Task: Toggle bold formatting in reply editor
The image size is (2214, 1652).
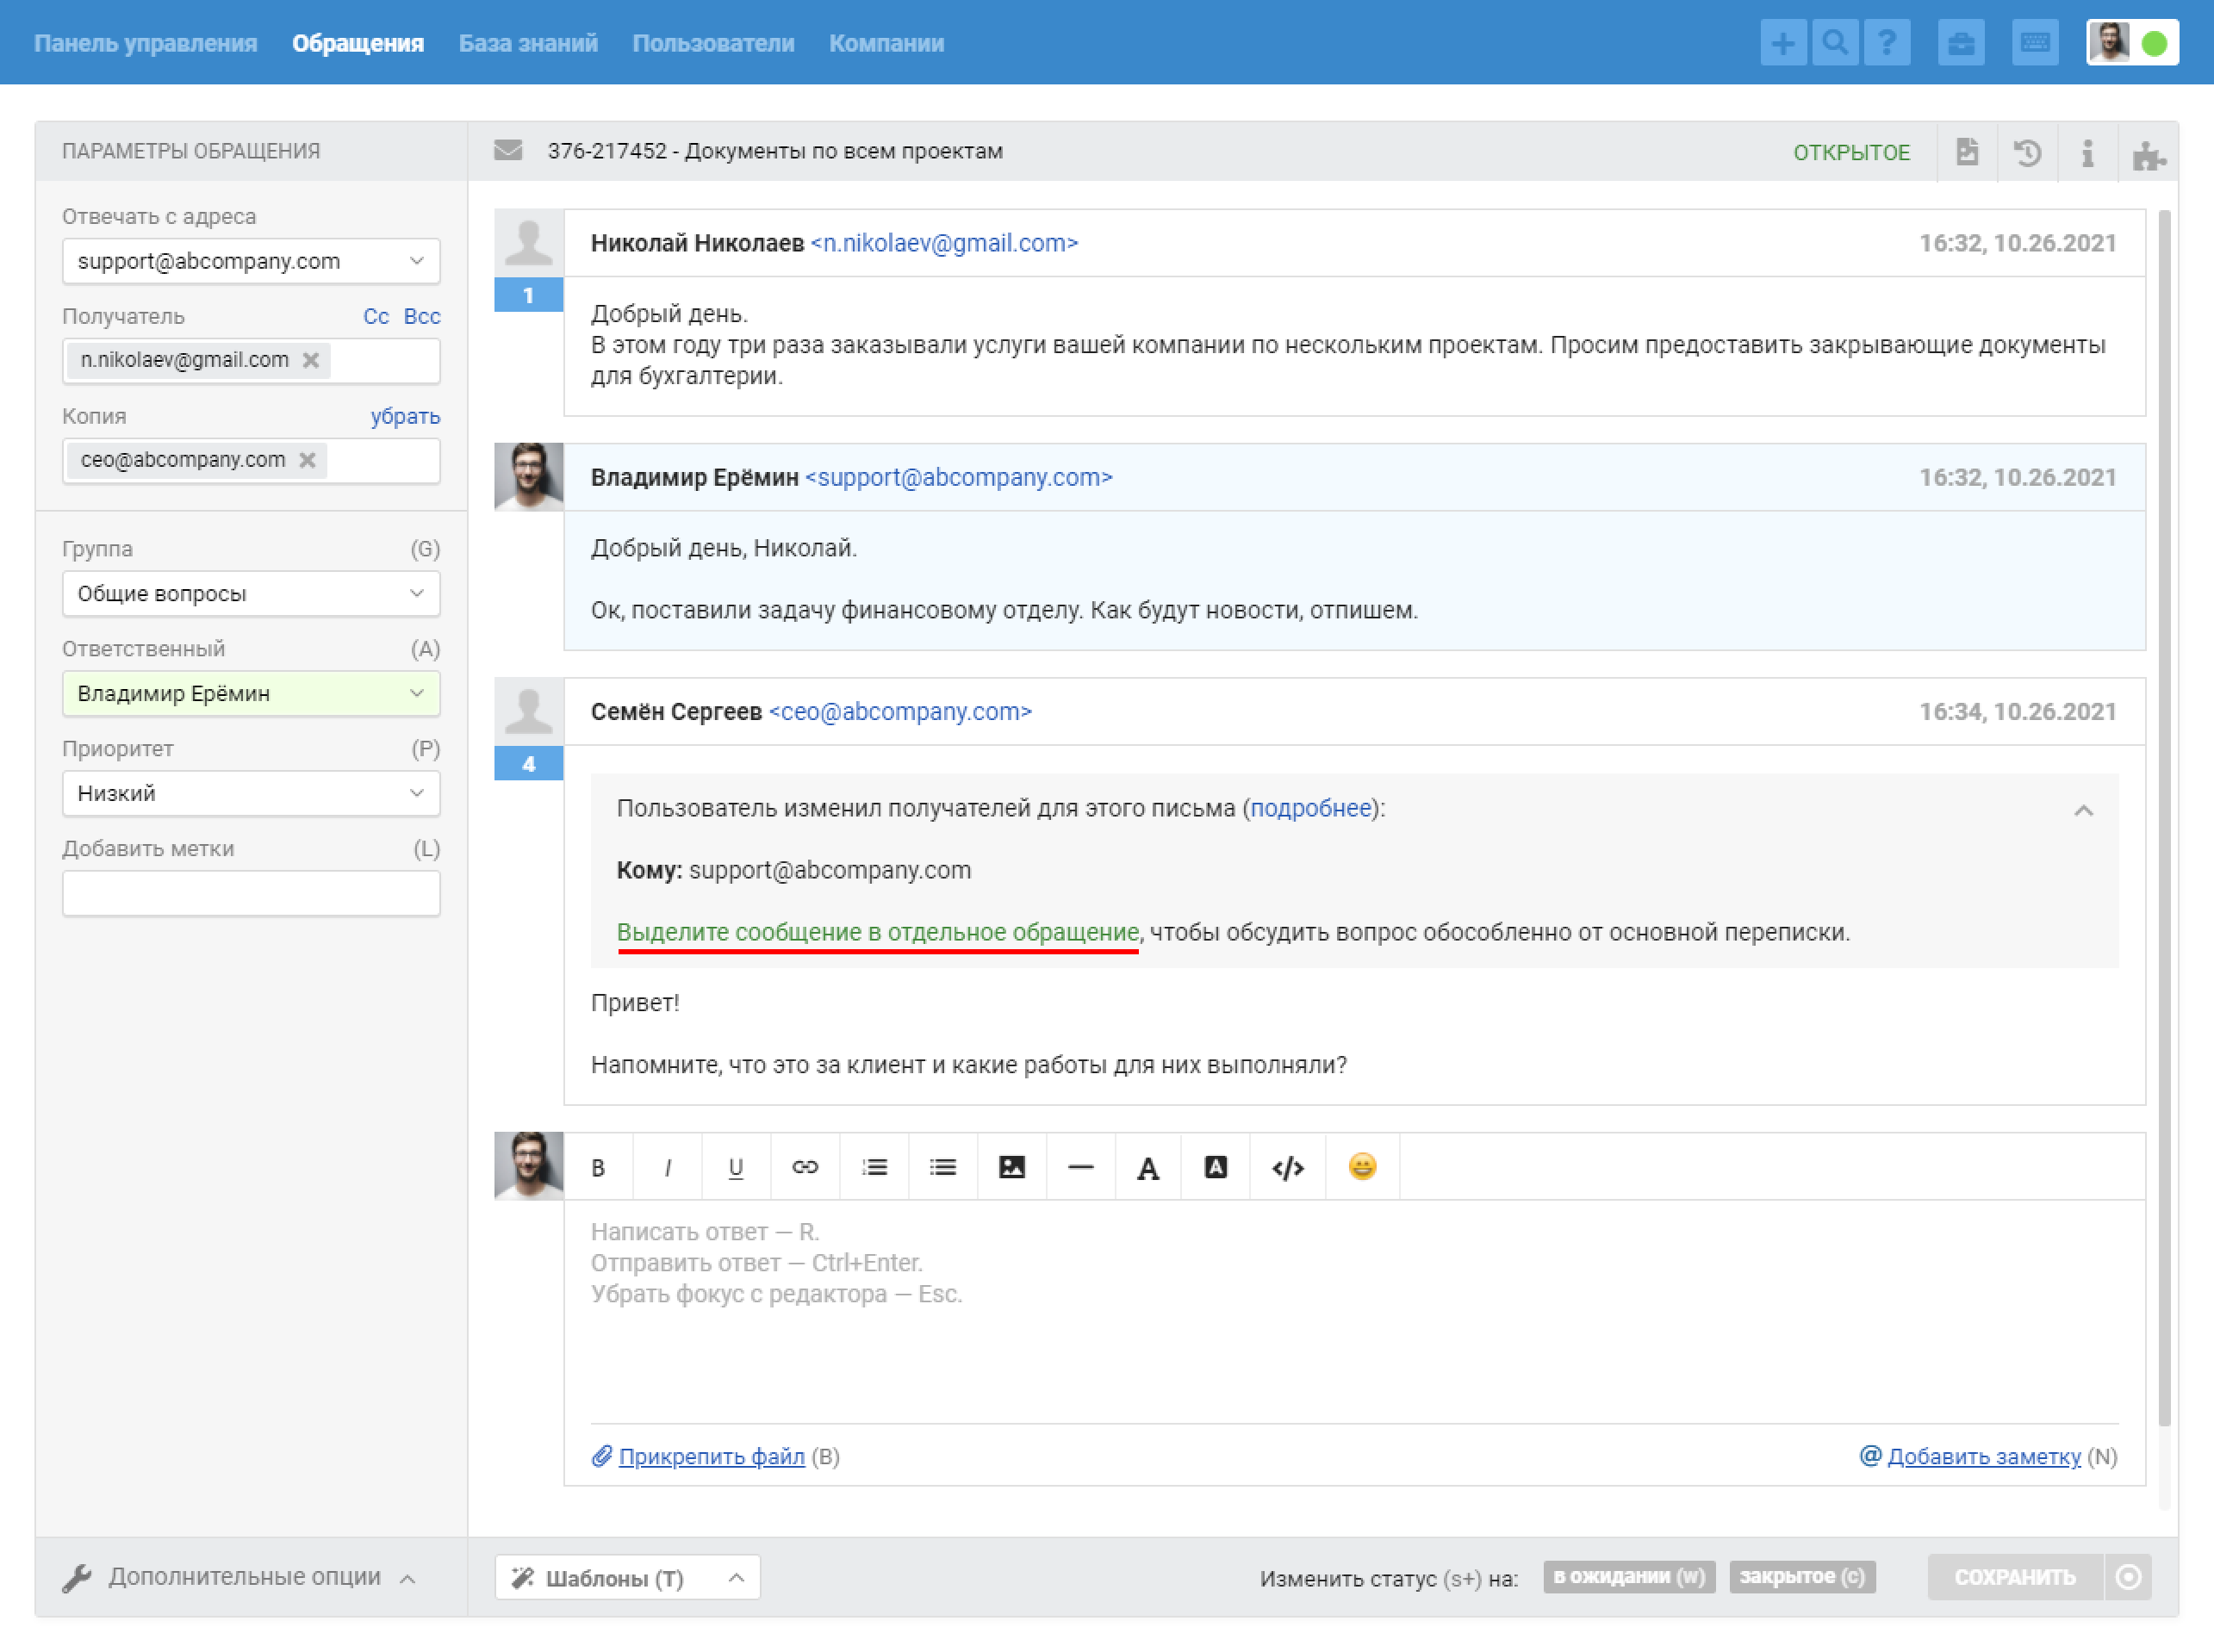Action: [x=598, y=1167]
